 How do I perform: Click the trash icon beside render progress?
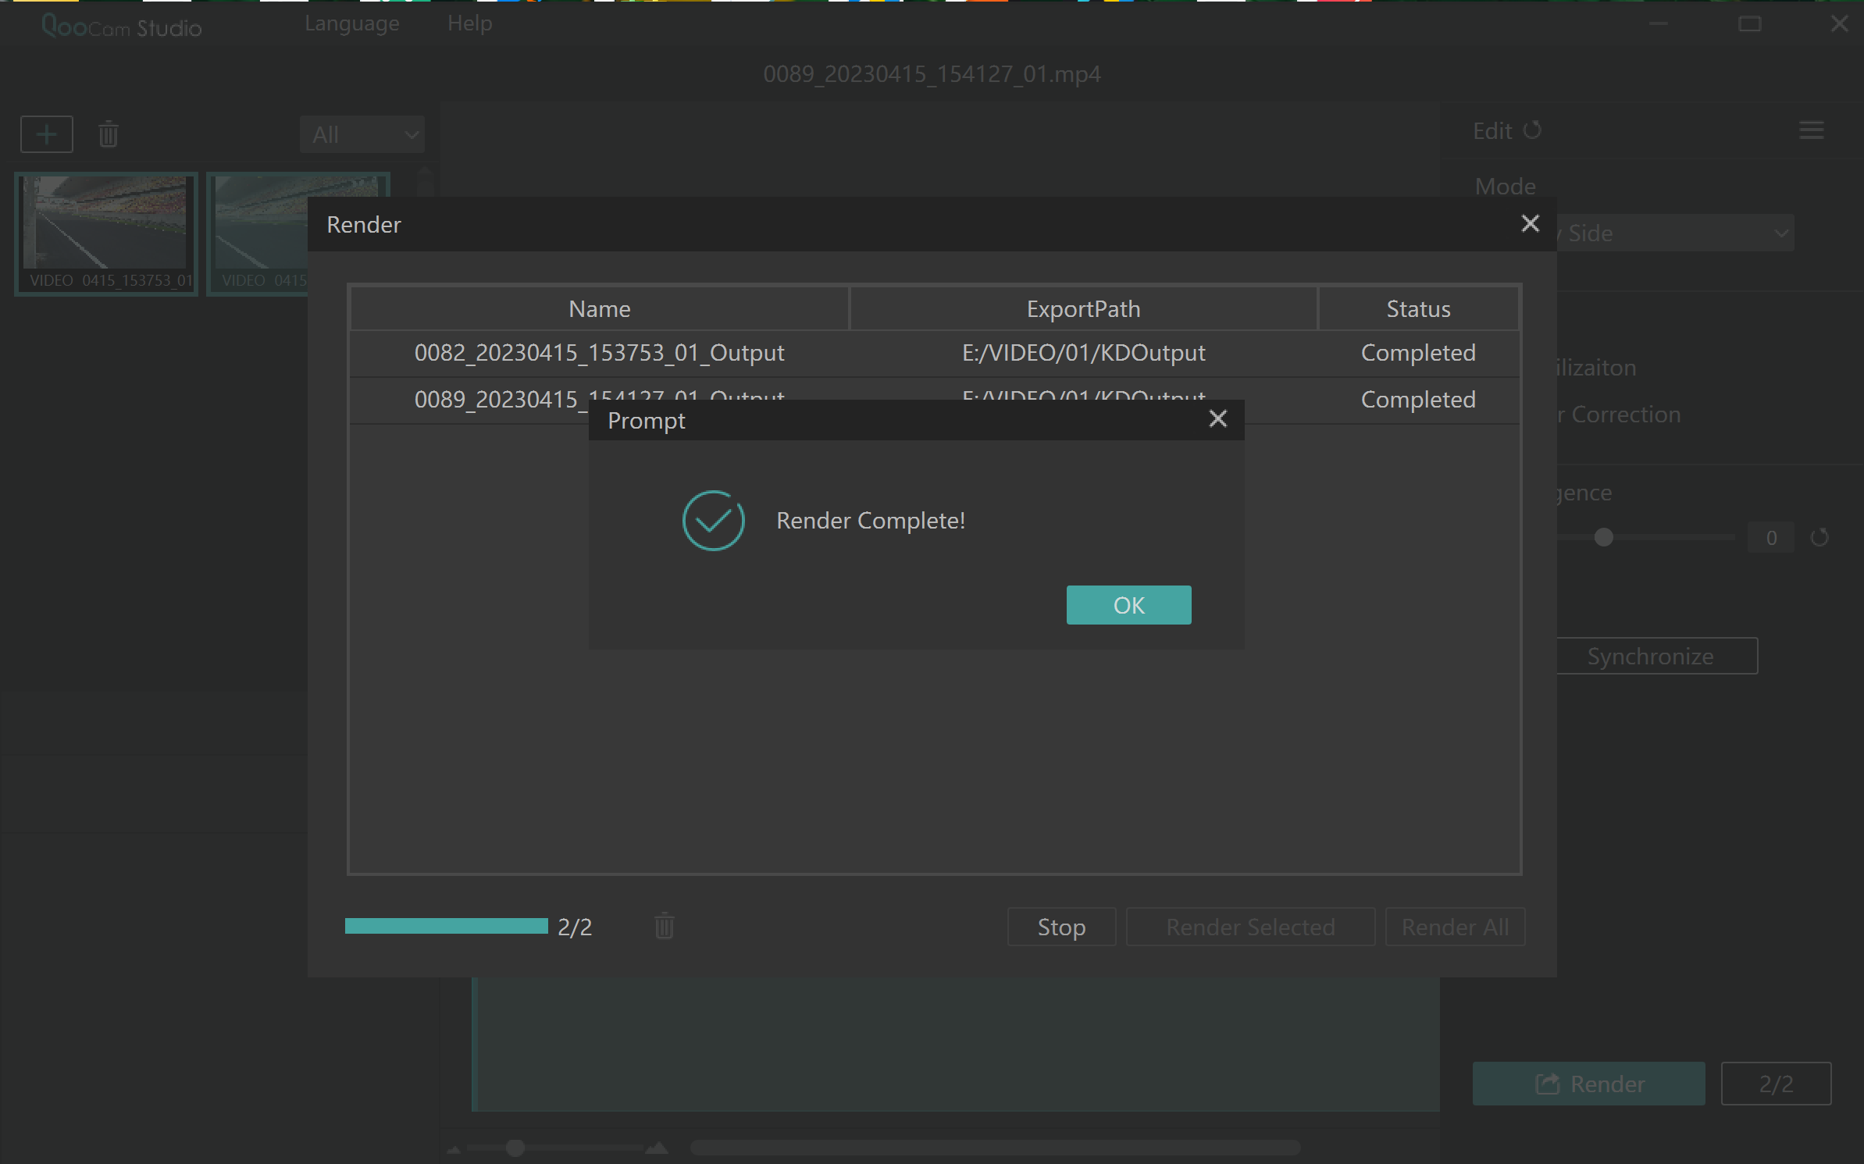tap(664, 927)
